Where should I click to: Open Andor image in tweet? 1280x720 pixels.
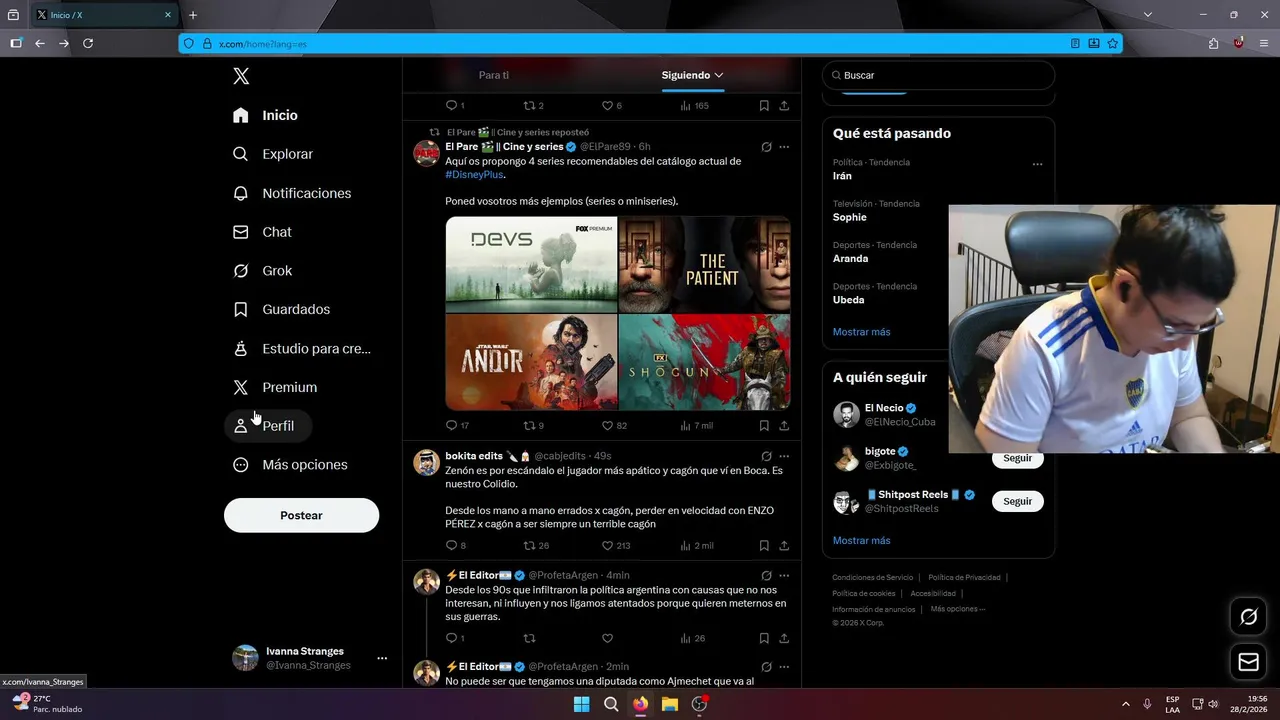click(x=531, y=362)
